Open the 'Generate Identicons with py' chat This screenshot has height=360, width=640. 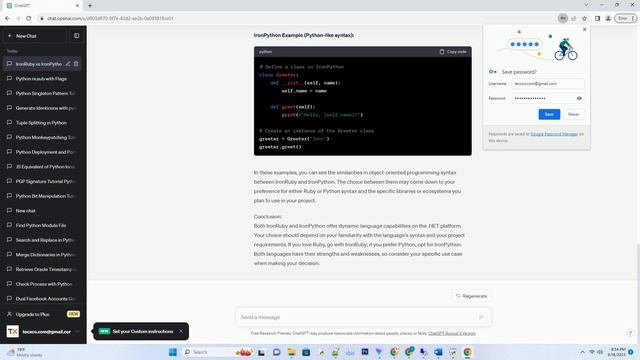coord(42,108)
